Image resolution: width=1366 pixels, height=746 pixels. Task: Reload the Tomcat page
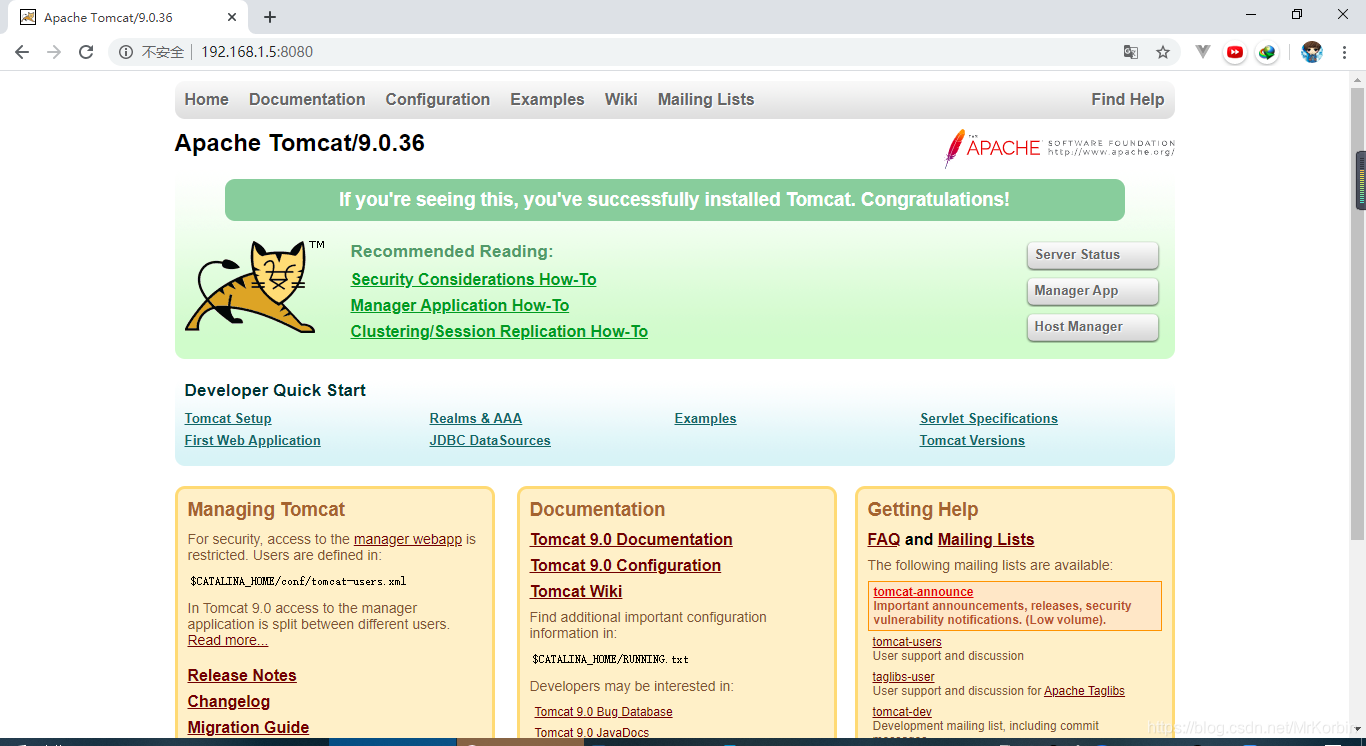pyautogui.click(x=86, y=52)
